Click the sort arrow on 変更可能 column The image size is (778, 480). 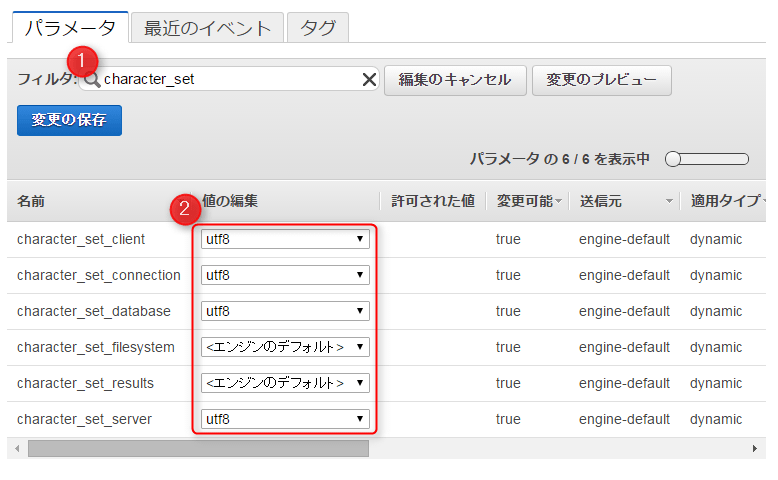click(x=558, y=202)
